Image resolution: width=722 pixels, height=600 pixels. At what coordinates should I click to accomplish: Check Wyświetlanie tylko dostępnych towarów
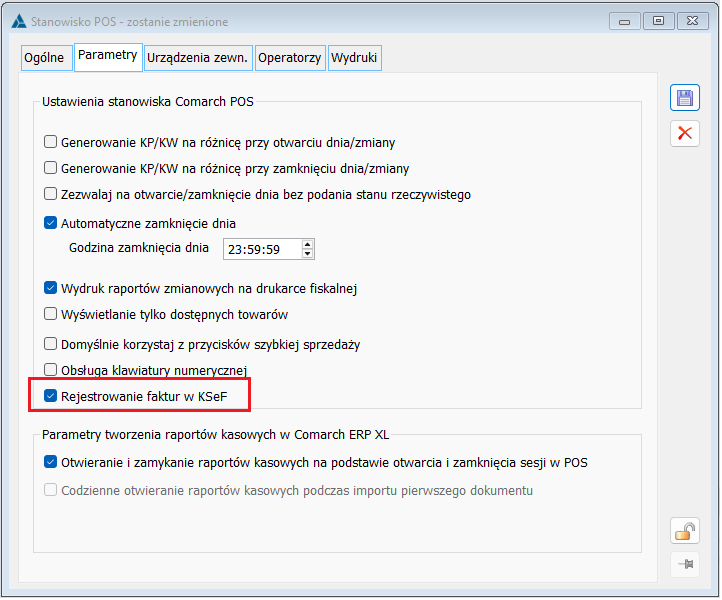point(50,315)
